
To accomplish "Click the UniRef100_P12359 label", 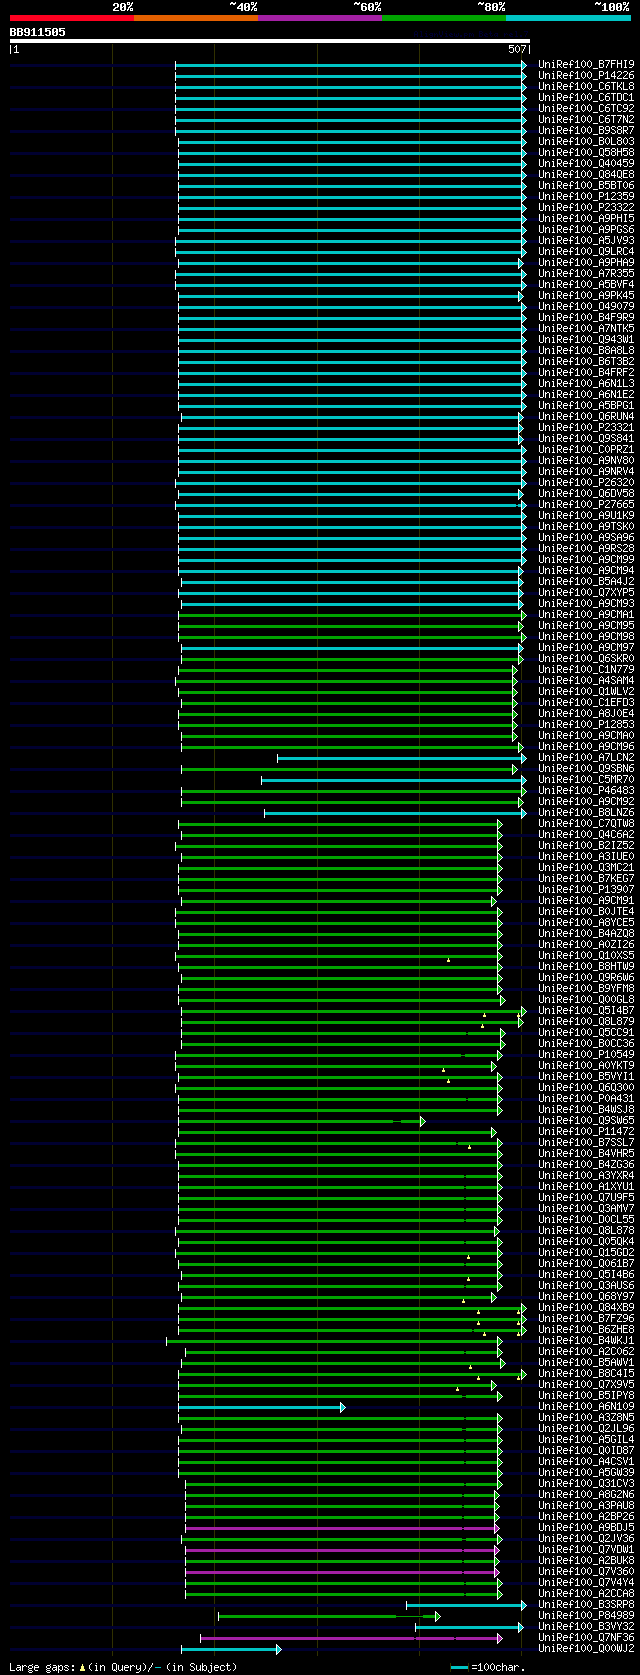I will pyautogui.click(x=586, y=196).
